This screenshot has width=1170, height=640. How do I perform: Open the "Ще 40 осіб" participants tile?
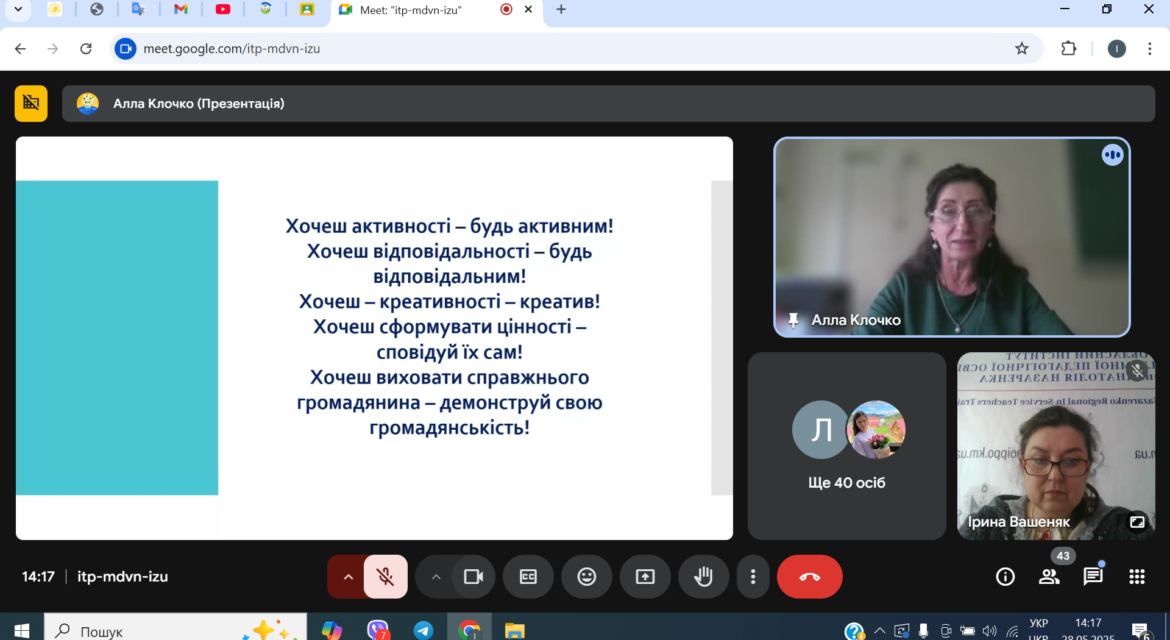[x=847, y=446]
